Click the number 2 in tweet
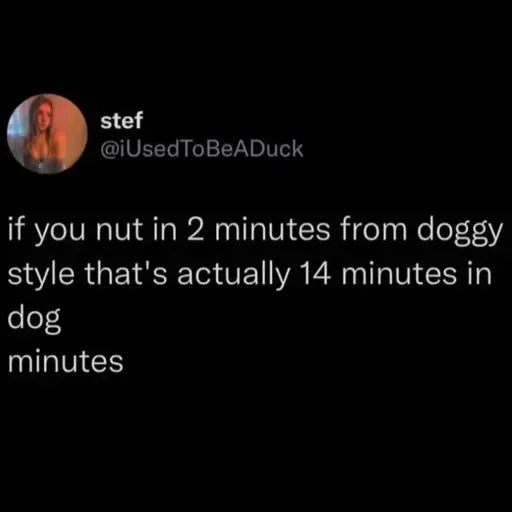The height and width of the screenshot is (512, 512). [193, 231]
